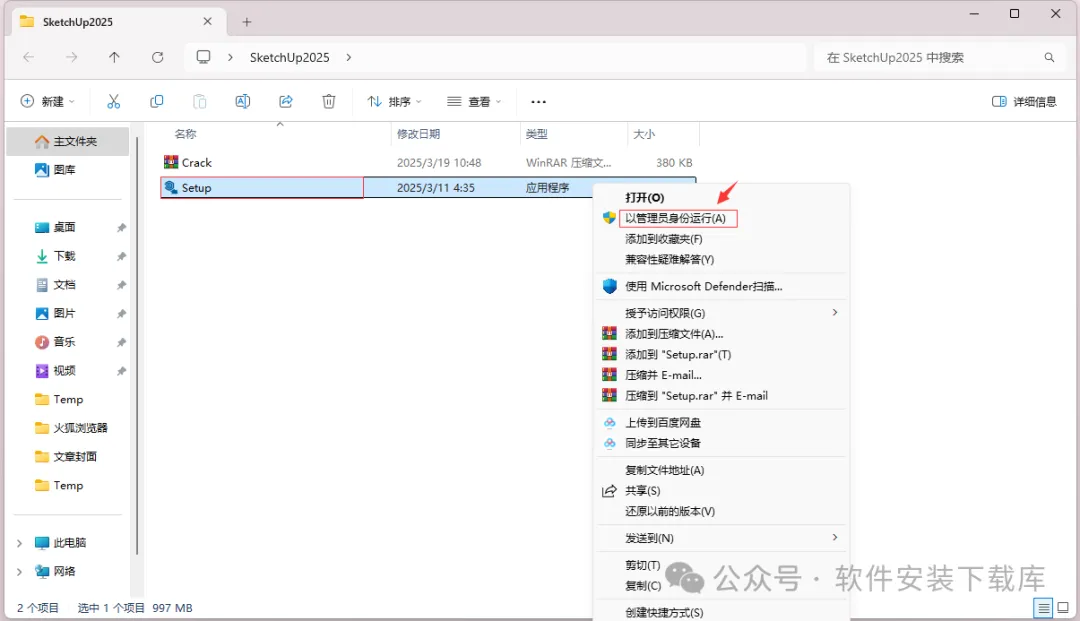Image resolution: width=1080 pixels, height=621 pixels.
Task: Click the Setup application icon
Action: 171,187
